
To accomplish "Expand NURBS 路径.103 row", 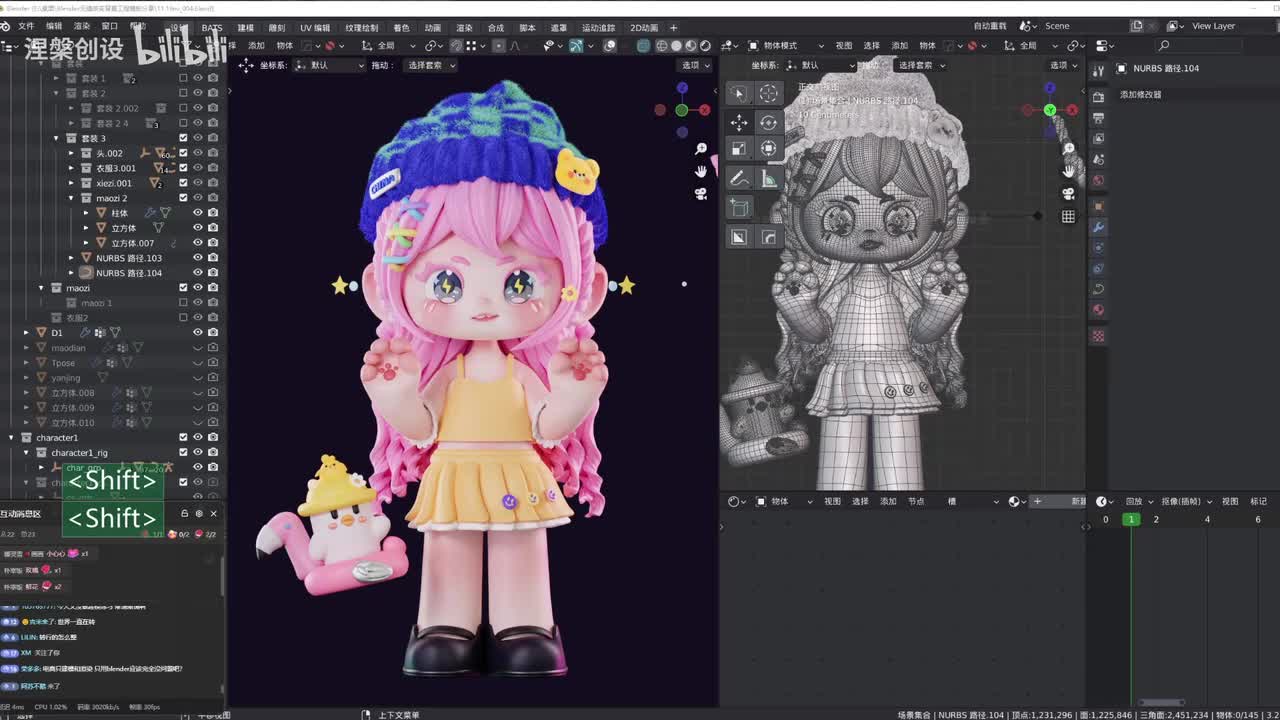I will coord(71,258).
